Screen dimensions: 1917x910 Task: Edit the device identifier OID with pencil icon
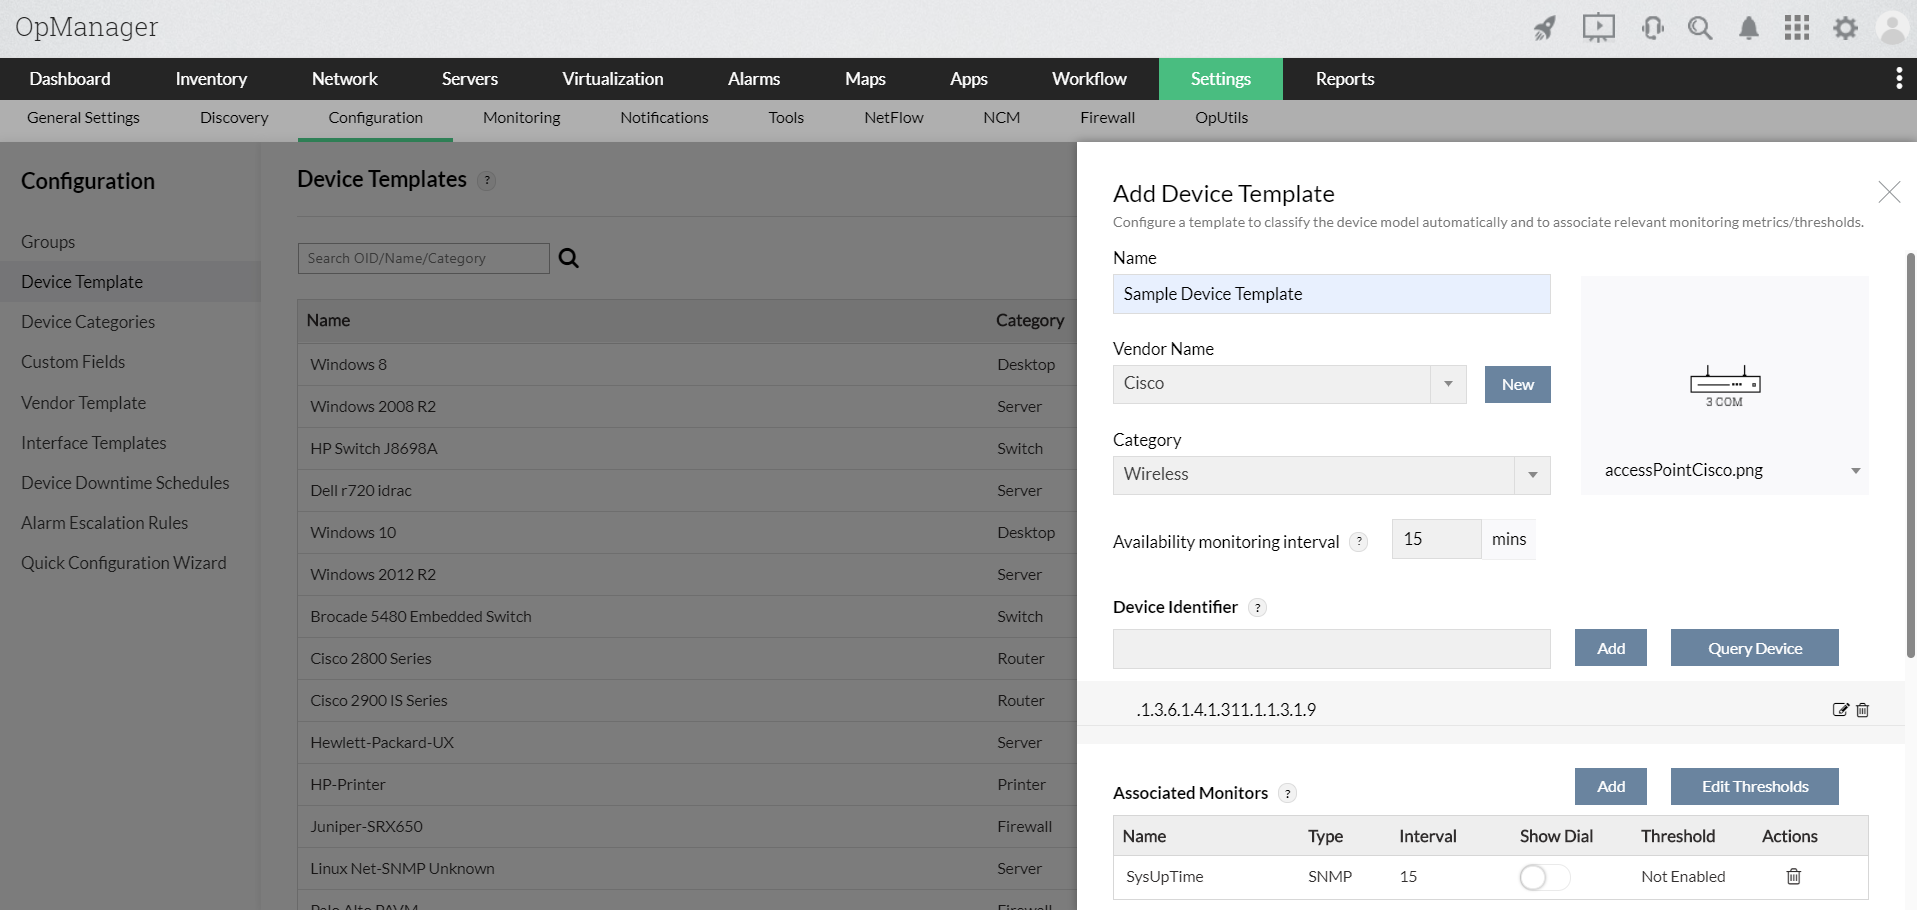point(1840,709)
